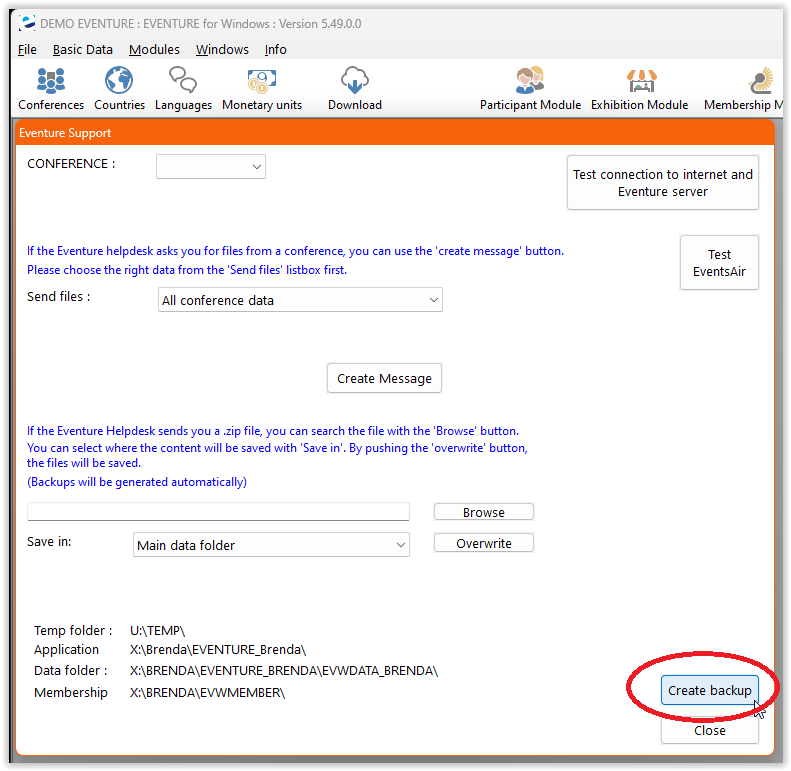Screen dimensions: 791x771
Task: Open the Send files listbox
Action: tap(301, 300)
